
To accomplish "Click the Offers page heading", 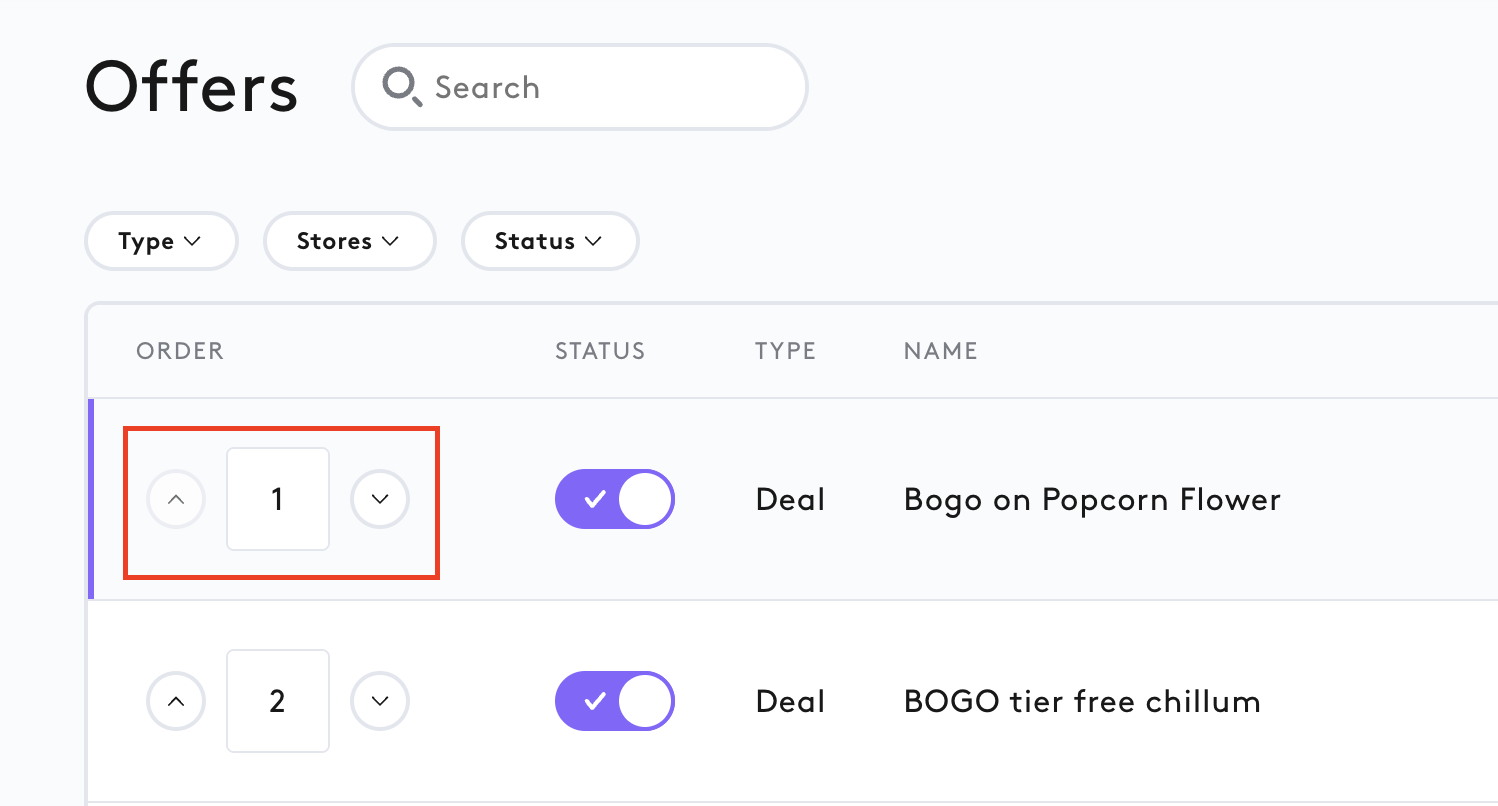I will coord(192,87).
